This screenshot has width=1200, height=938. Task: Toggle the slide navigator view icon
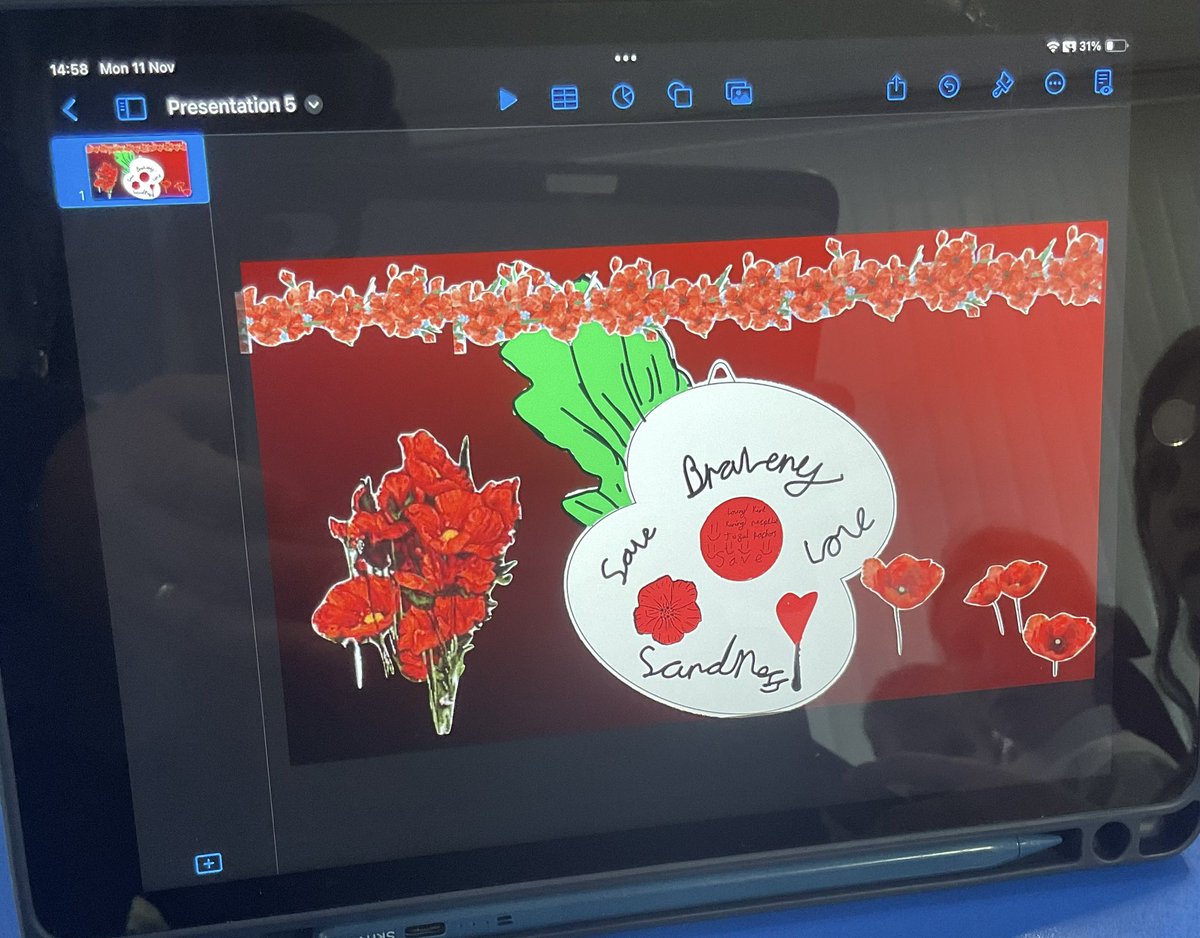coord(130,107)
